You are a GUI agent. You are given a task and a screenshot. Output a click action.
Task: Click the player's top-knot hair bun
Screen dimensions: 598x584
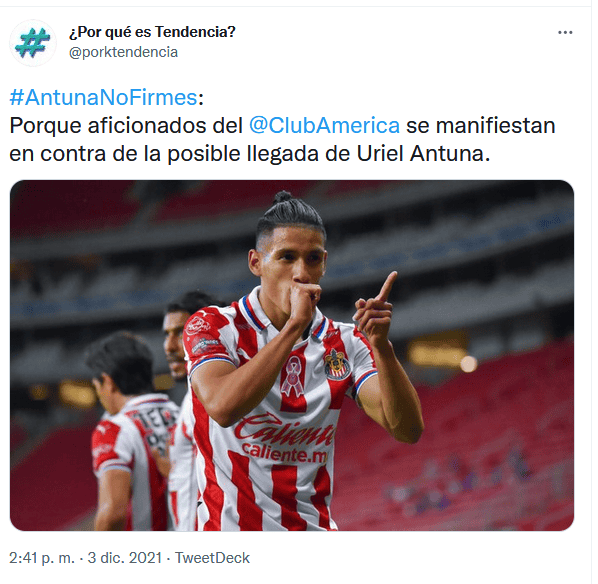pos(285,198)
